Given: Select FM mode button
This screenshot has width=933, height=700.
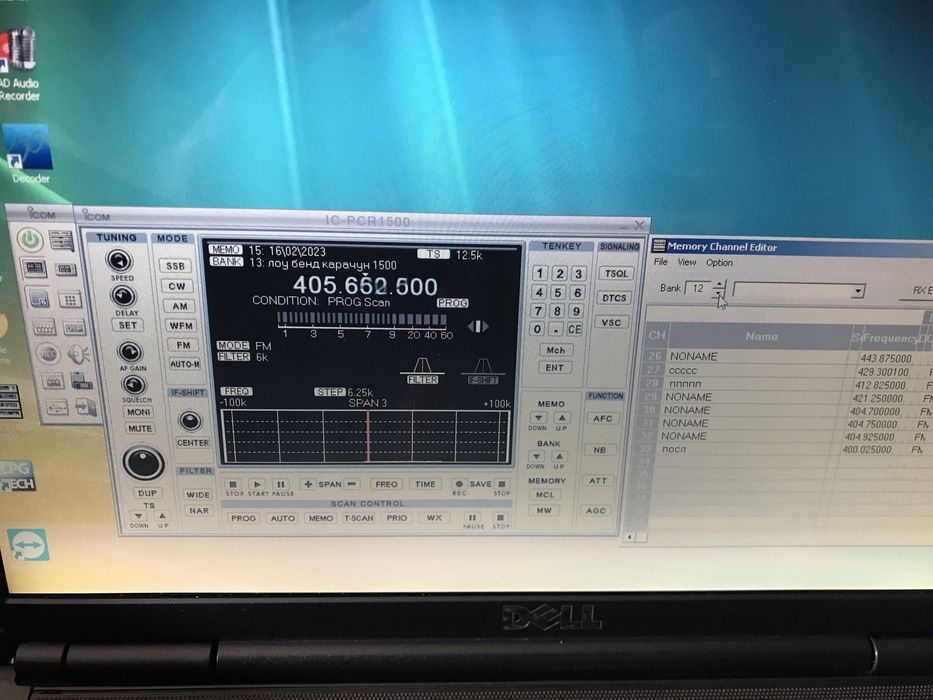Looking at the screenshot, I should [183, 345].
